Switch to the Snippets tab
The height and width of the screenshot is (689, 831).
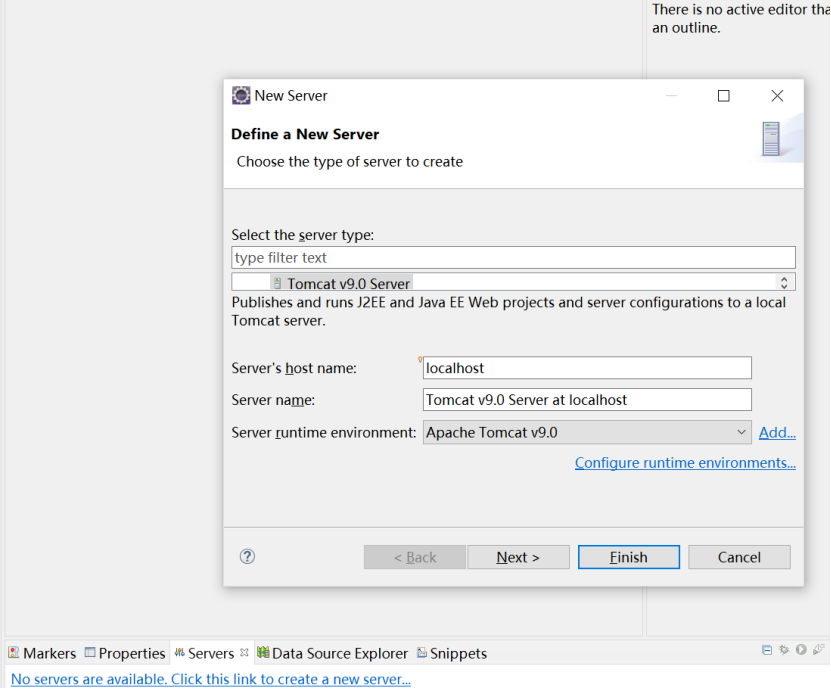(452, 653)
